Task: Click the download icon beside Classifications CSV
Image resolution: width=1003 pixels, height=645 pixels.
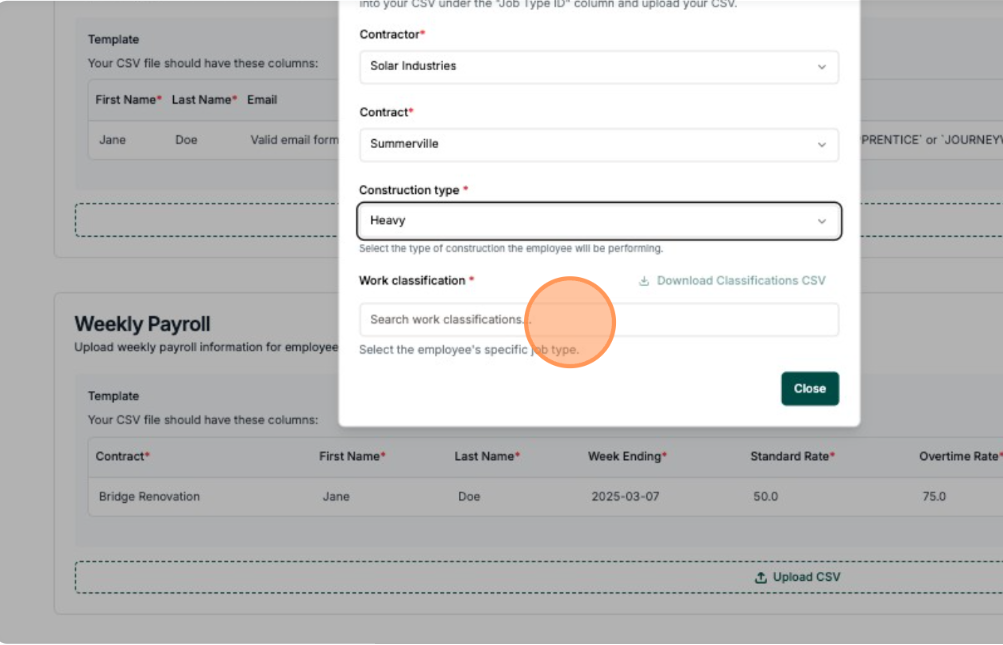Action: (x=643, y=281)
